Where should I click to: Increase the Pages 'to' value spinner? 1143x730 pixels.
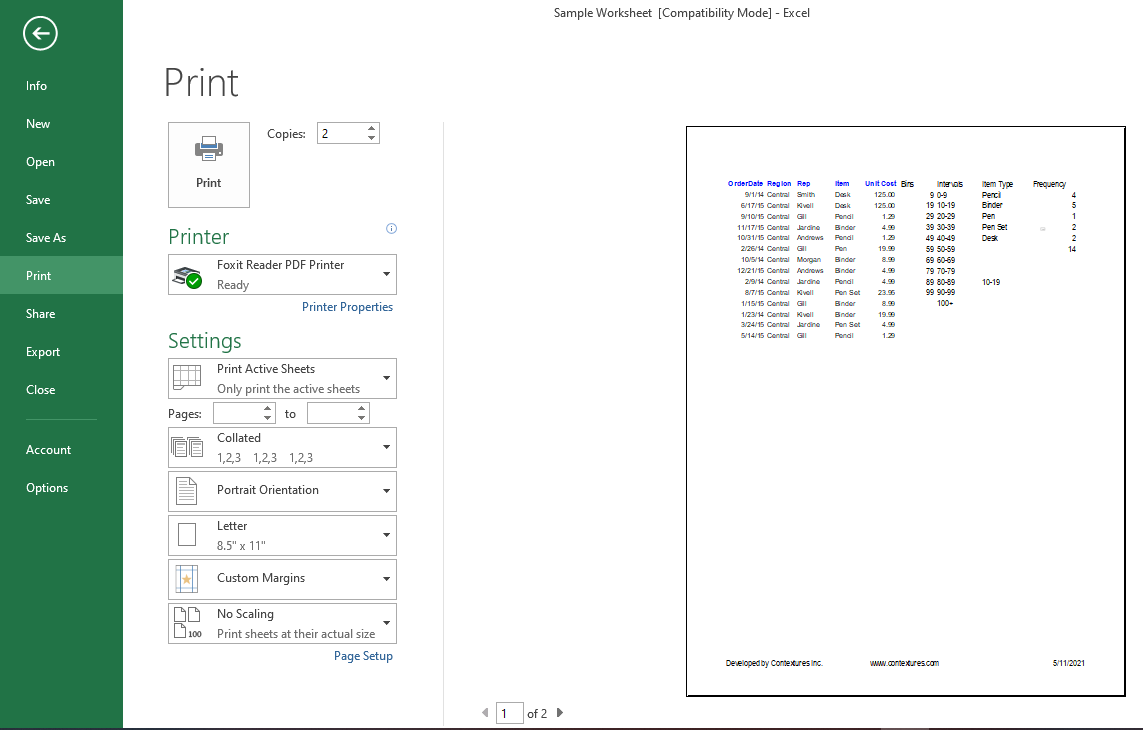coord(361,408)
